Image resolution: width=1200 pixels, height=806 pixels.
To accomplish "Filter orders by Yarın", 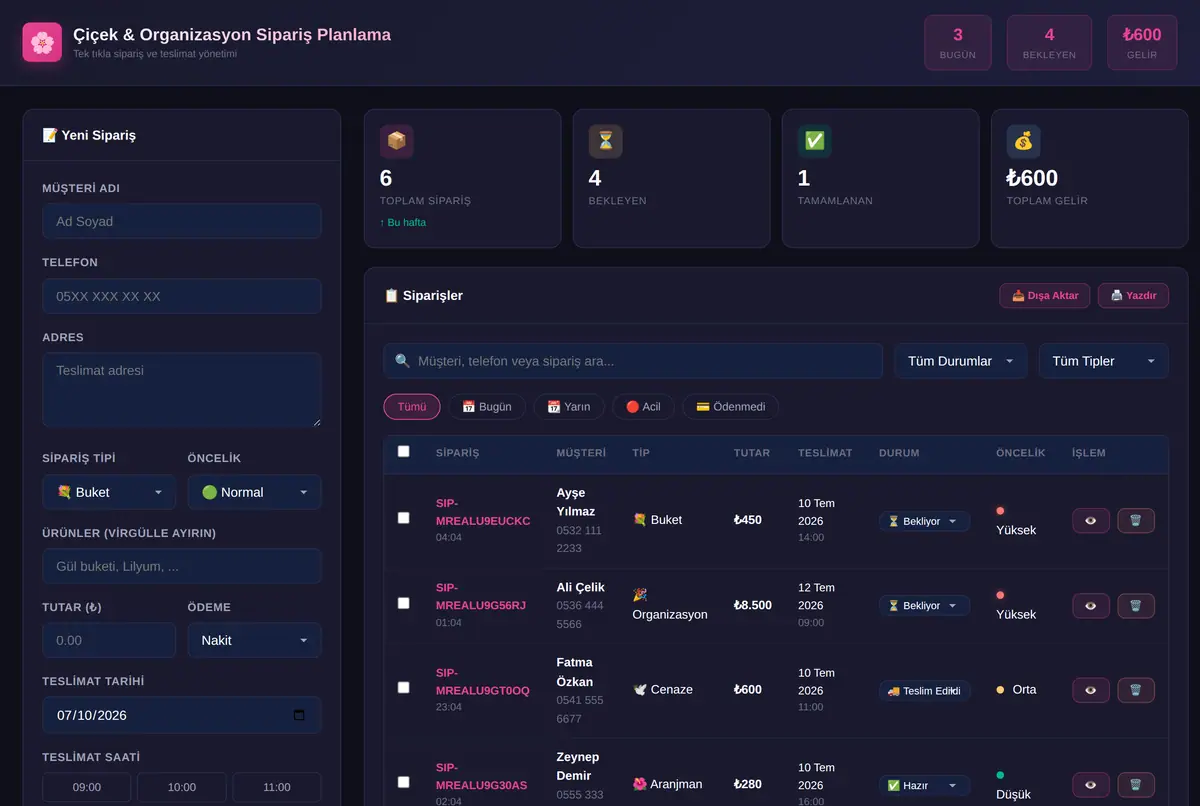I will [569, 407].
